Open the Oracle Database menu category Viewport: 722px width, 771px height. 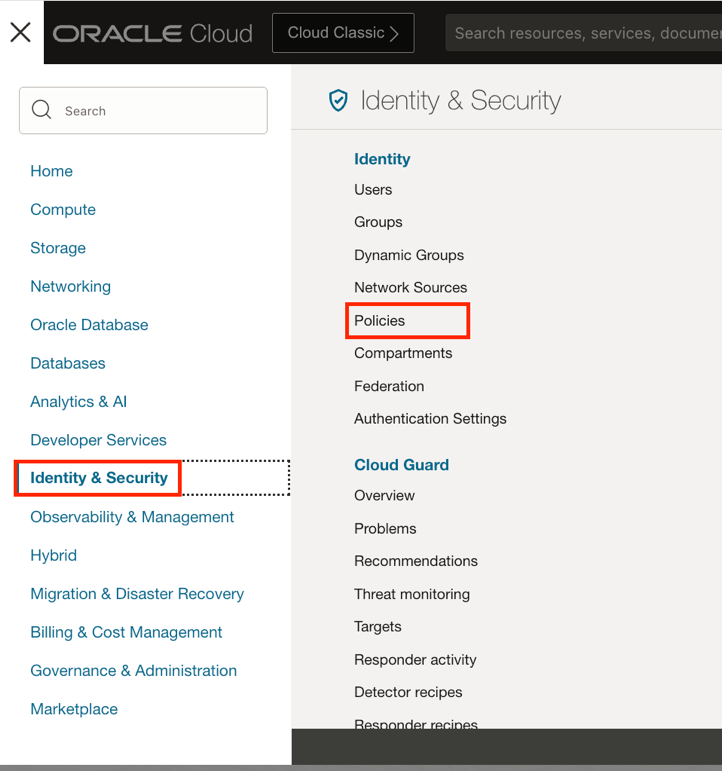[x=89, y=325]
